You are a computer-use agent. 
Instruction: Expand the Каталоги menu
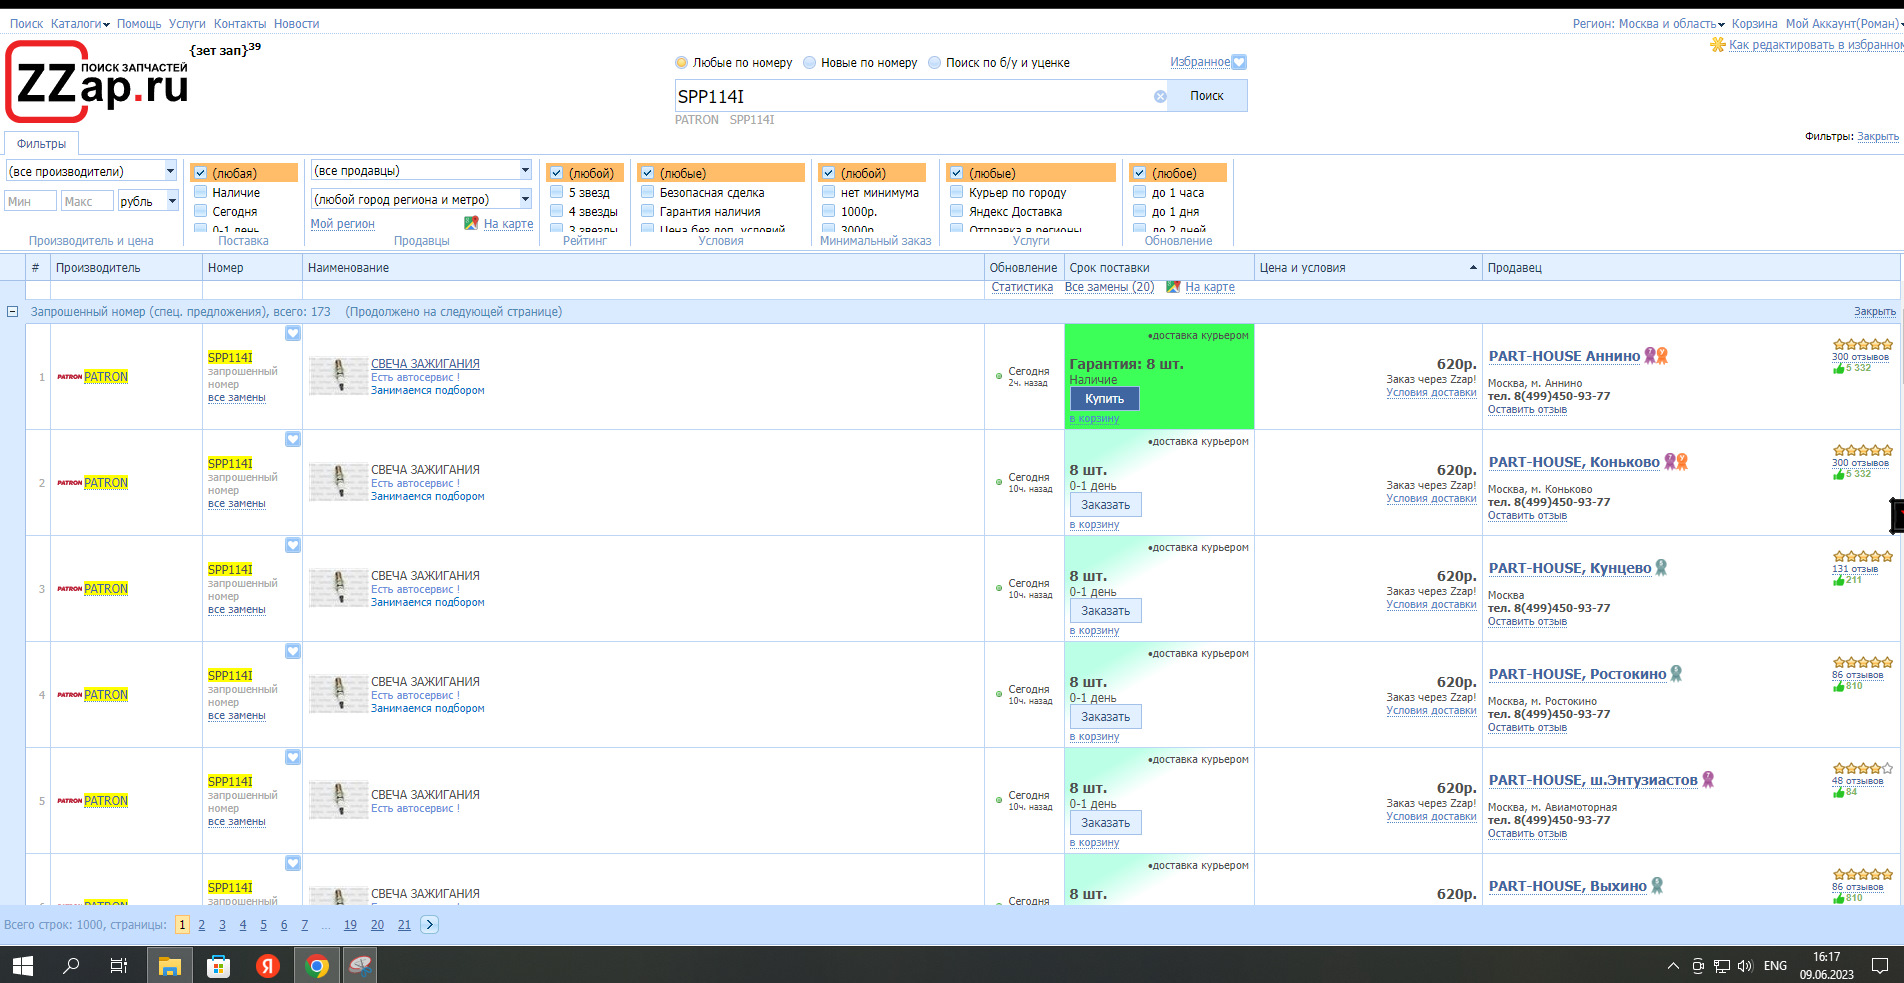[80, 24]
